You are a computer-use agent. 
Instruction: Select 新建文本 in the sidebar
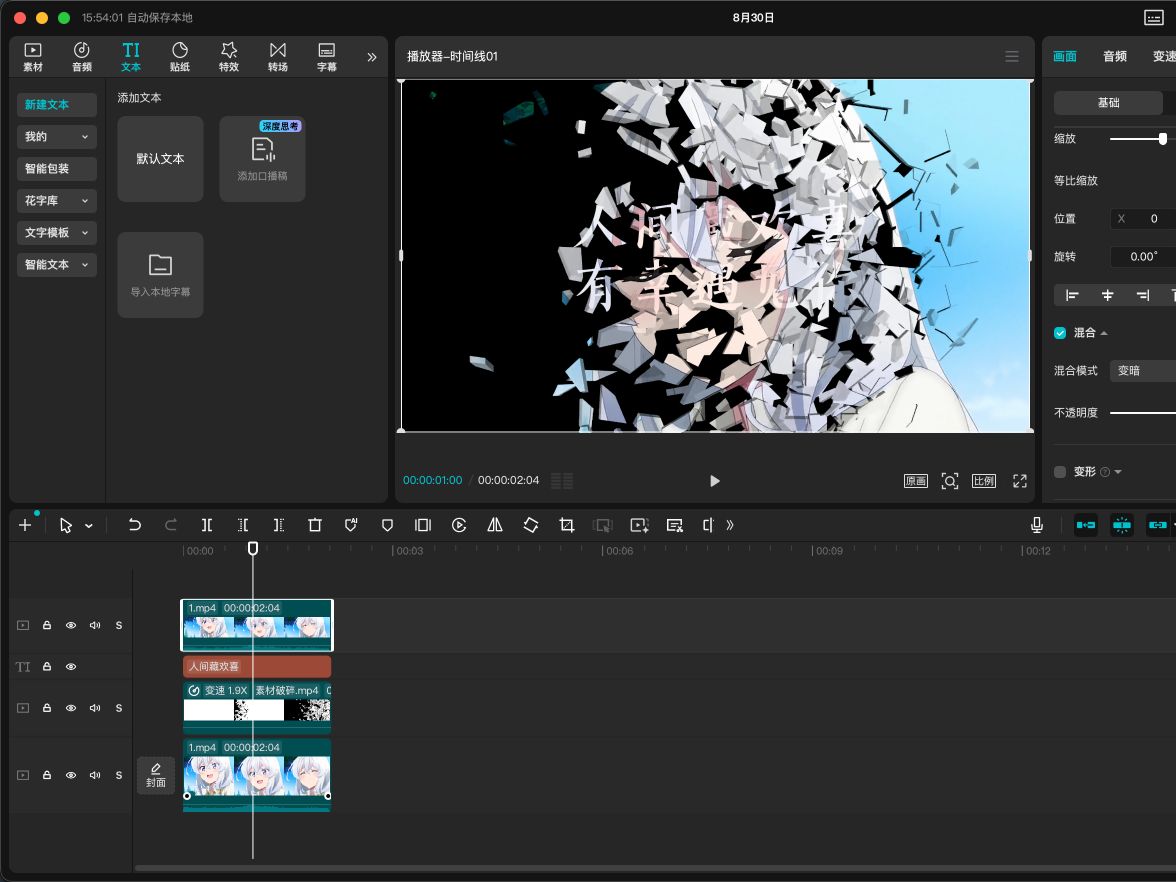pyautogui.click(x=57, y=104)
